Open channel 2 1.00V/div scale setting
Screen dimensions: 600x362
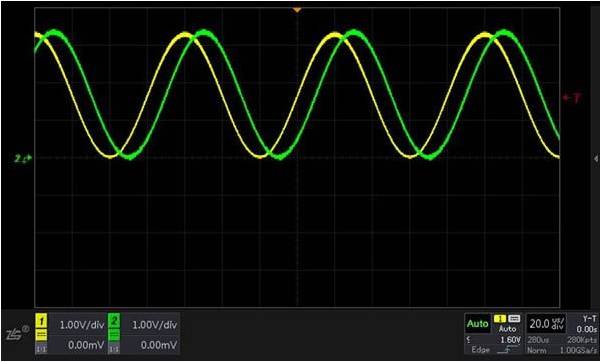[155, 325]
